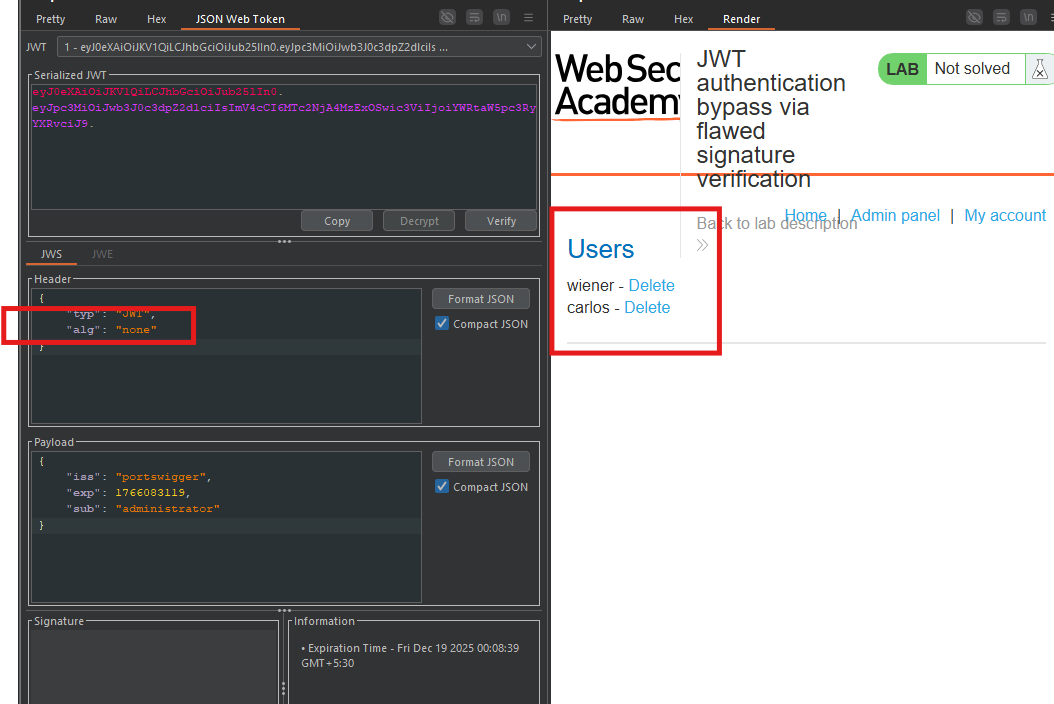Click into the Header JSON editor
The image size is (1054, 704).
pyautogui.click(x=226, y=356)
